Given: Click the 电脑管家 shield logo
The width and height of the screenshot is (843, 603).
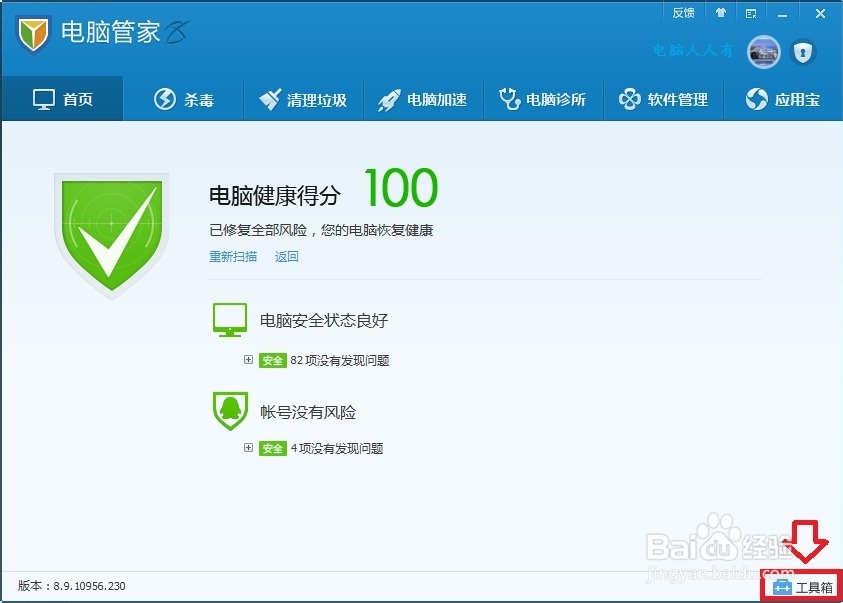Looking at the screenshot, I should pos(33,34).
